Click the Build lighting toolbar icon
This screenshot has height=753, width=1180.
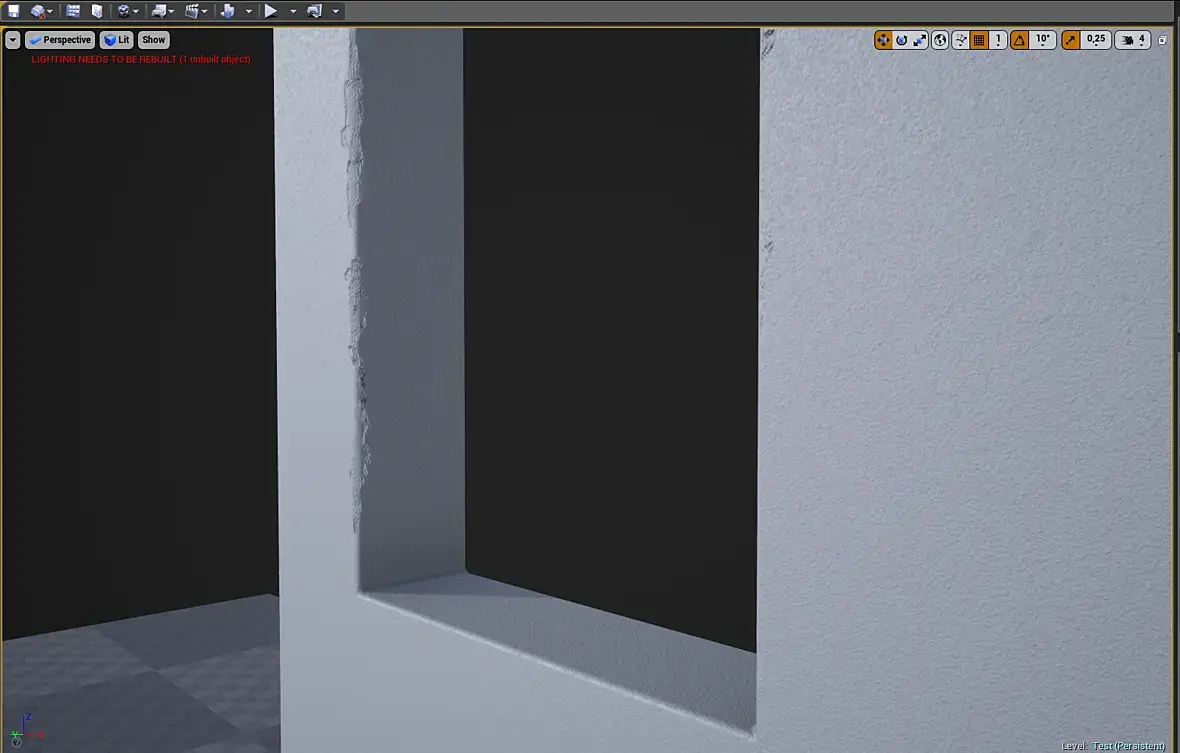(228, 11)
